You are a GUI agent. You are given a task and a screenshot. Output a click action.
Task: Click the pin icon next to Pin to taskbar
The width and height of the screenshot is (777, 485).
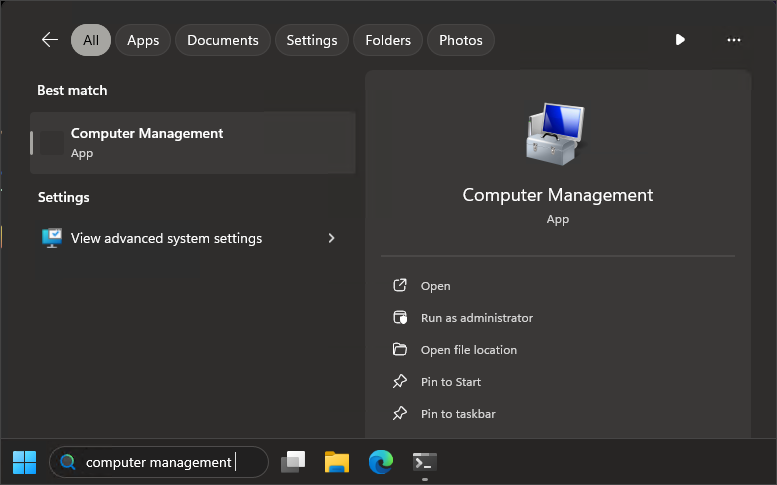coord(399,413)
